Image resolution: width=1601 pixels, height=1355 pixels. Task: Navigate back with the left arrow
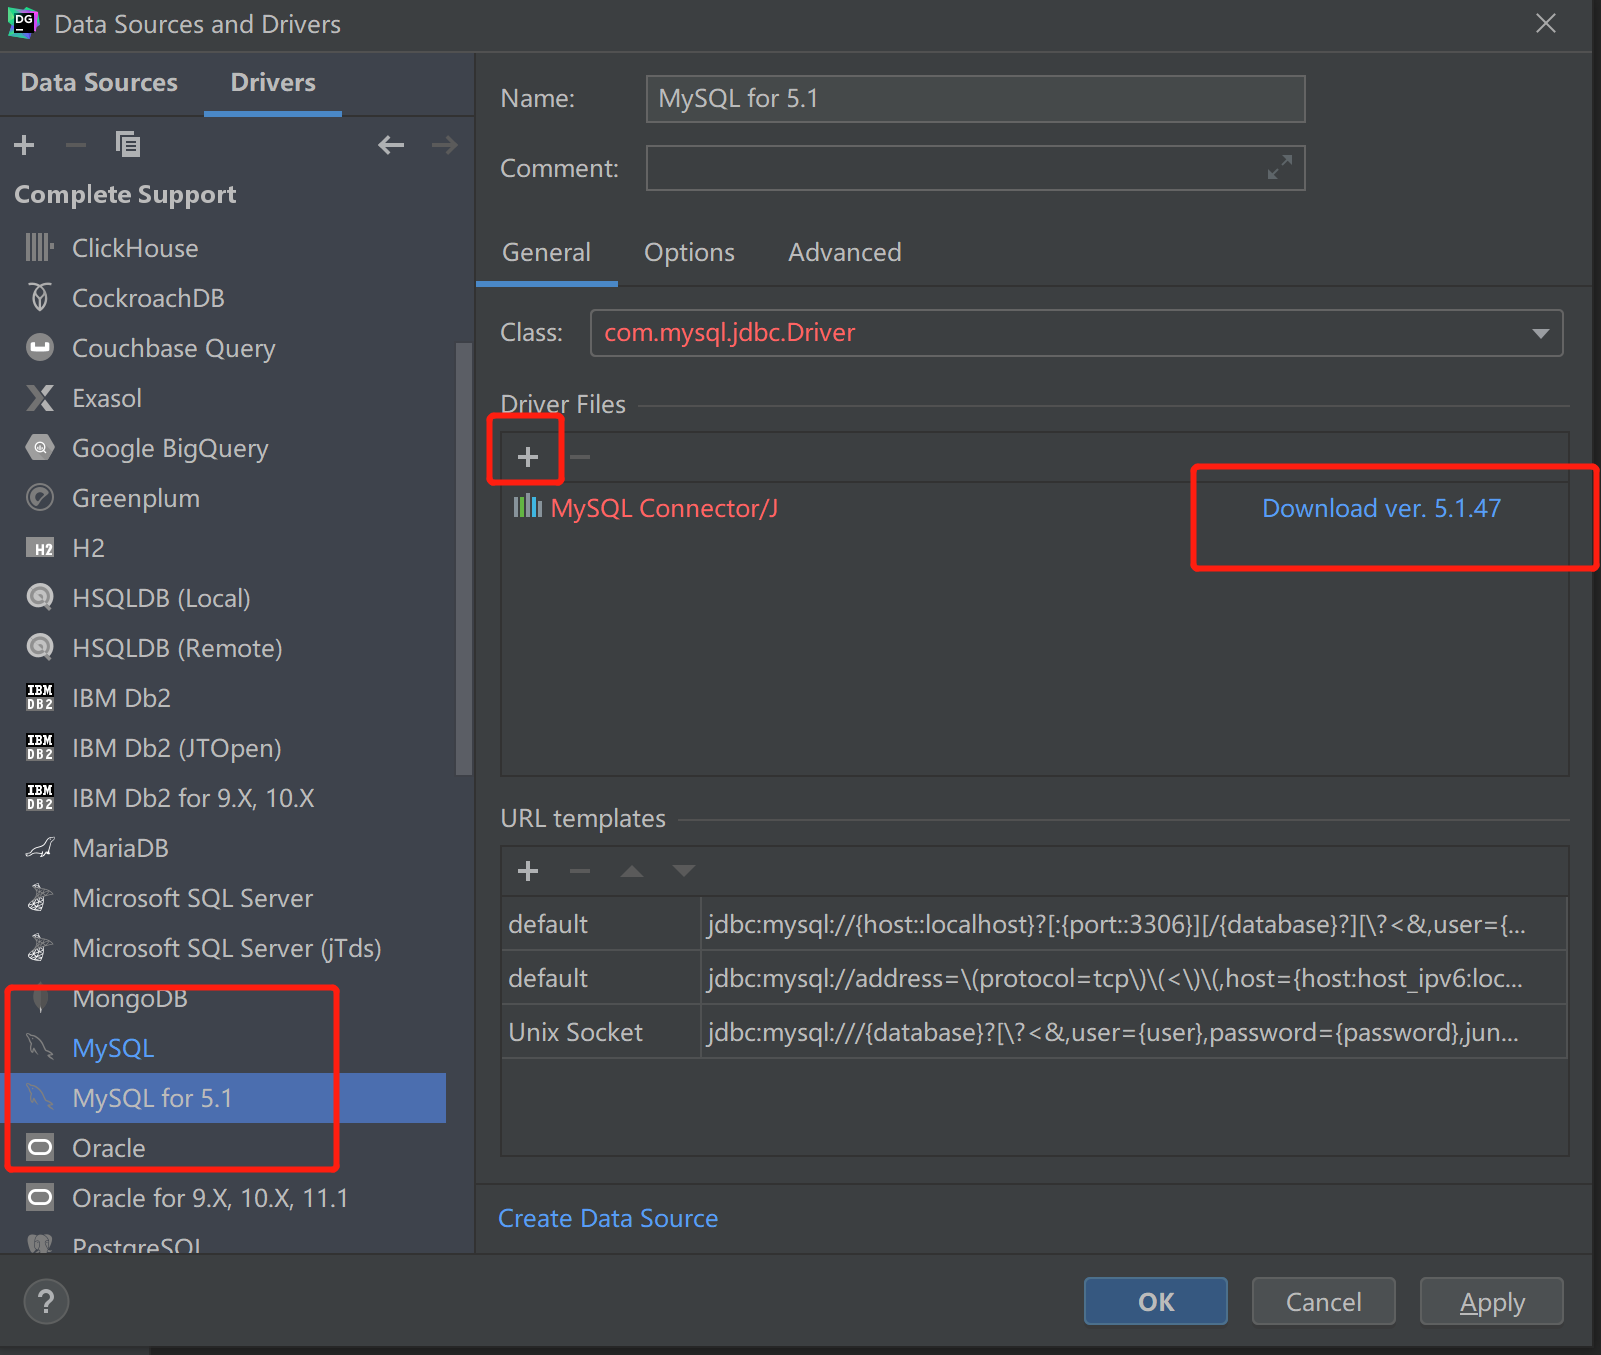click(x=391, y=145)
